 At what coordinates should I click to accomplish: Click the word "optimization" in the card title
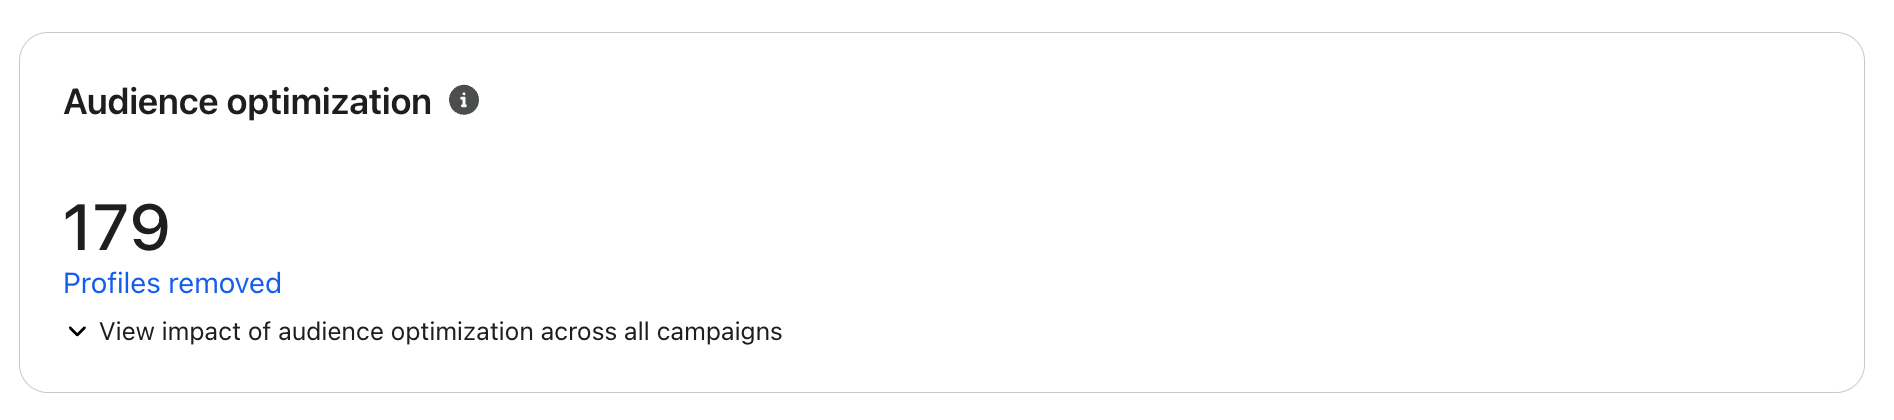coord(329,102)
